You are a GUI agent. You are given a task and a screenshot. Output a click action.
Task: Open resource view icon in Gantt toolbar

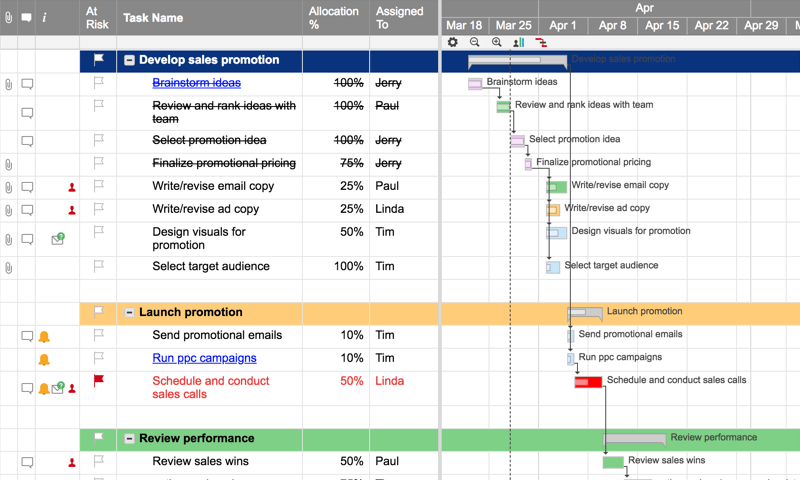(x=518, y=43)
